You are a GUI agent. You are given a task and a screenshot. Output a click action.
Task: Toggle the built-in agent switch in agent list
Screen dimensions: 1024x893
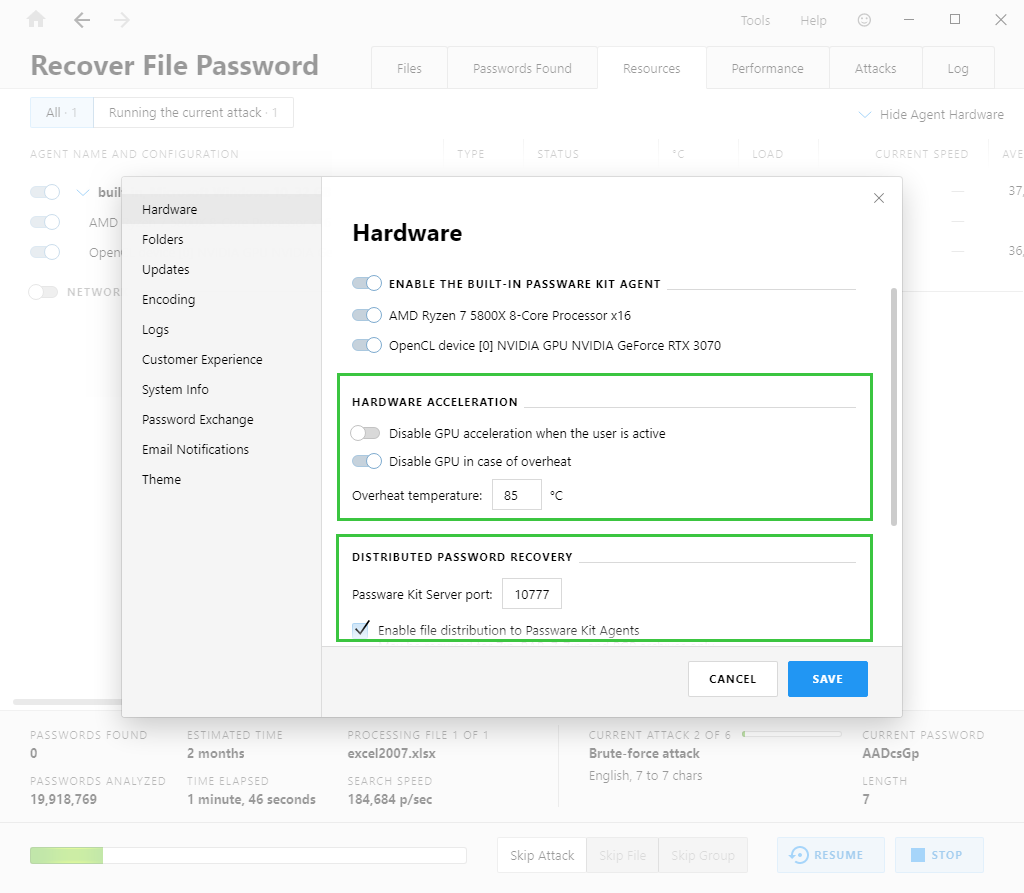coord(45,192)
